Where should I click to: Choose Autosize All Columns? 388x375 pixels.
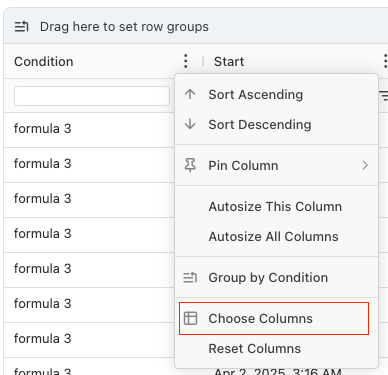point(277,236)
